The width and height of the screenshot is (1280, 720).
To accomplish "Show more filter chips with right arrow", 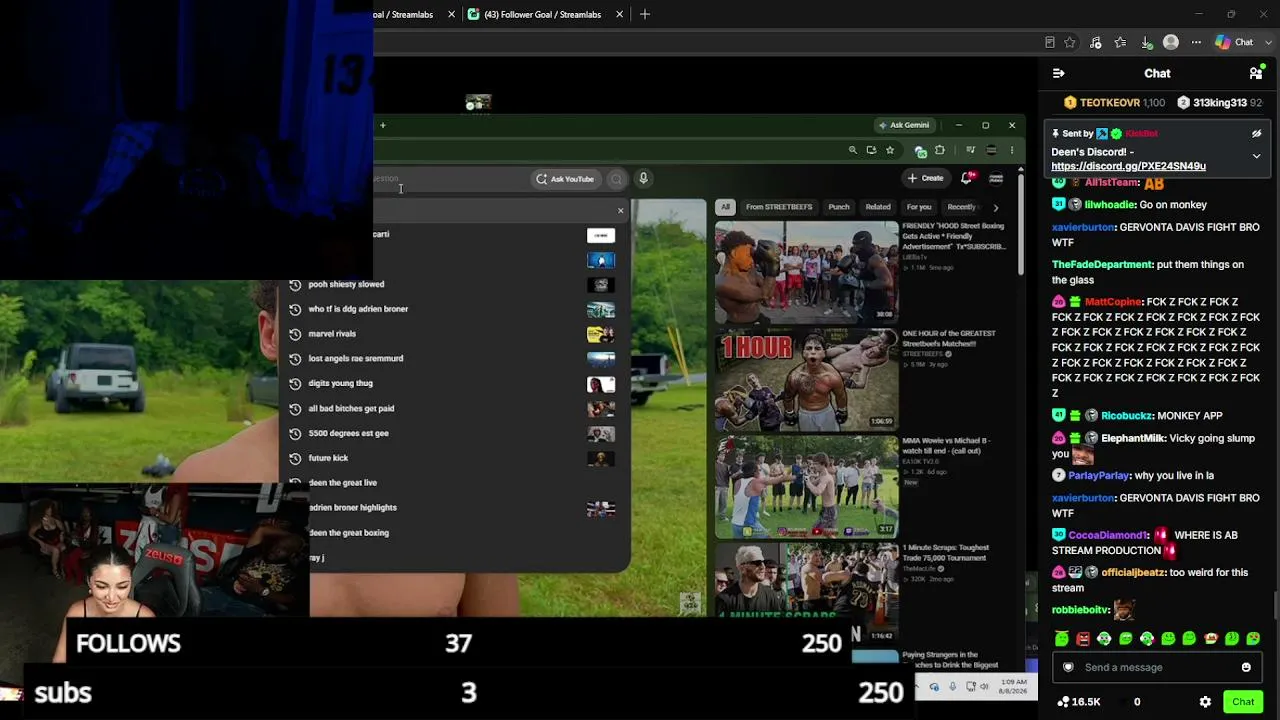I will (995, 207).
